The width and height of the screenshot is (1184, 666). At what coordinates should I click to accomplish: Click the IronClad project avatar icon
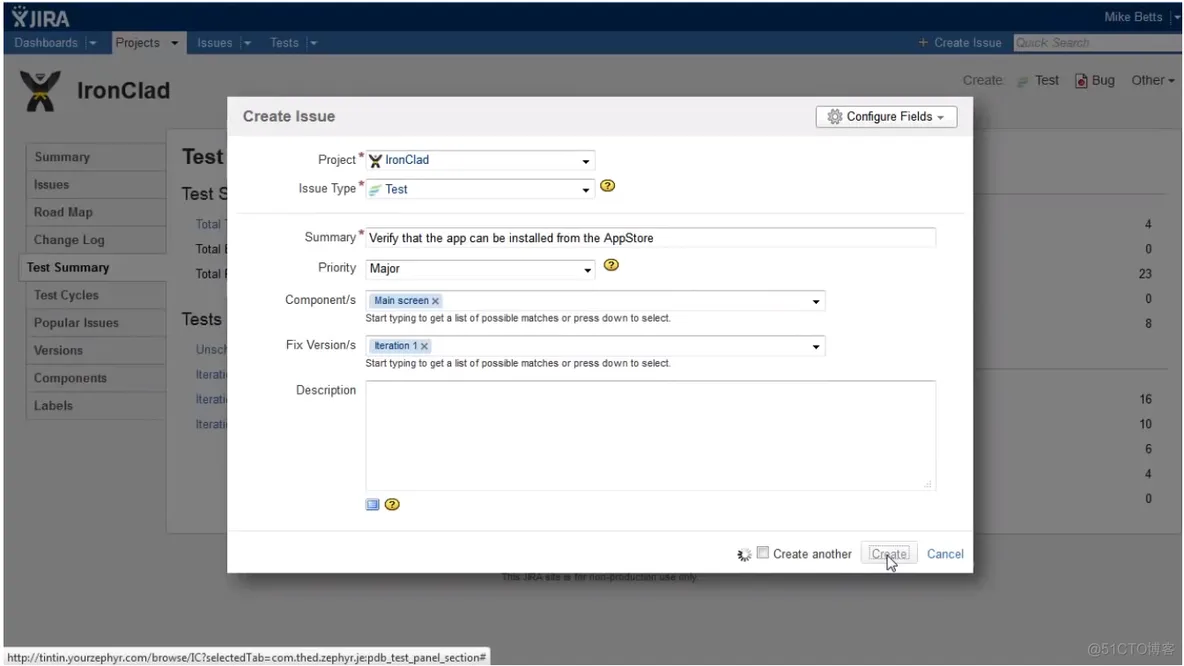coord(40,91)
